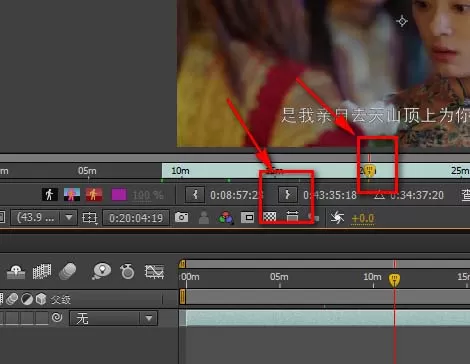Click the time navigator start handle
The width and height of the screenshot is (470, 364).
[x=182, y=264]
